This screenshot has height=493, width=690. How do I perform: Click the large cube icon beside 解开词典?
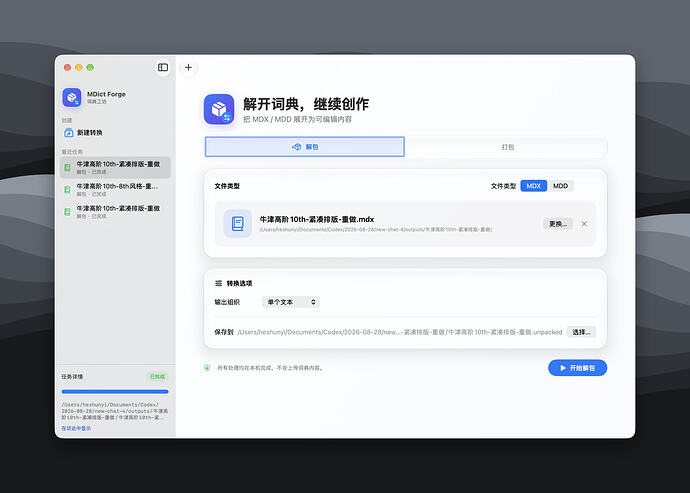219,109
